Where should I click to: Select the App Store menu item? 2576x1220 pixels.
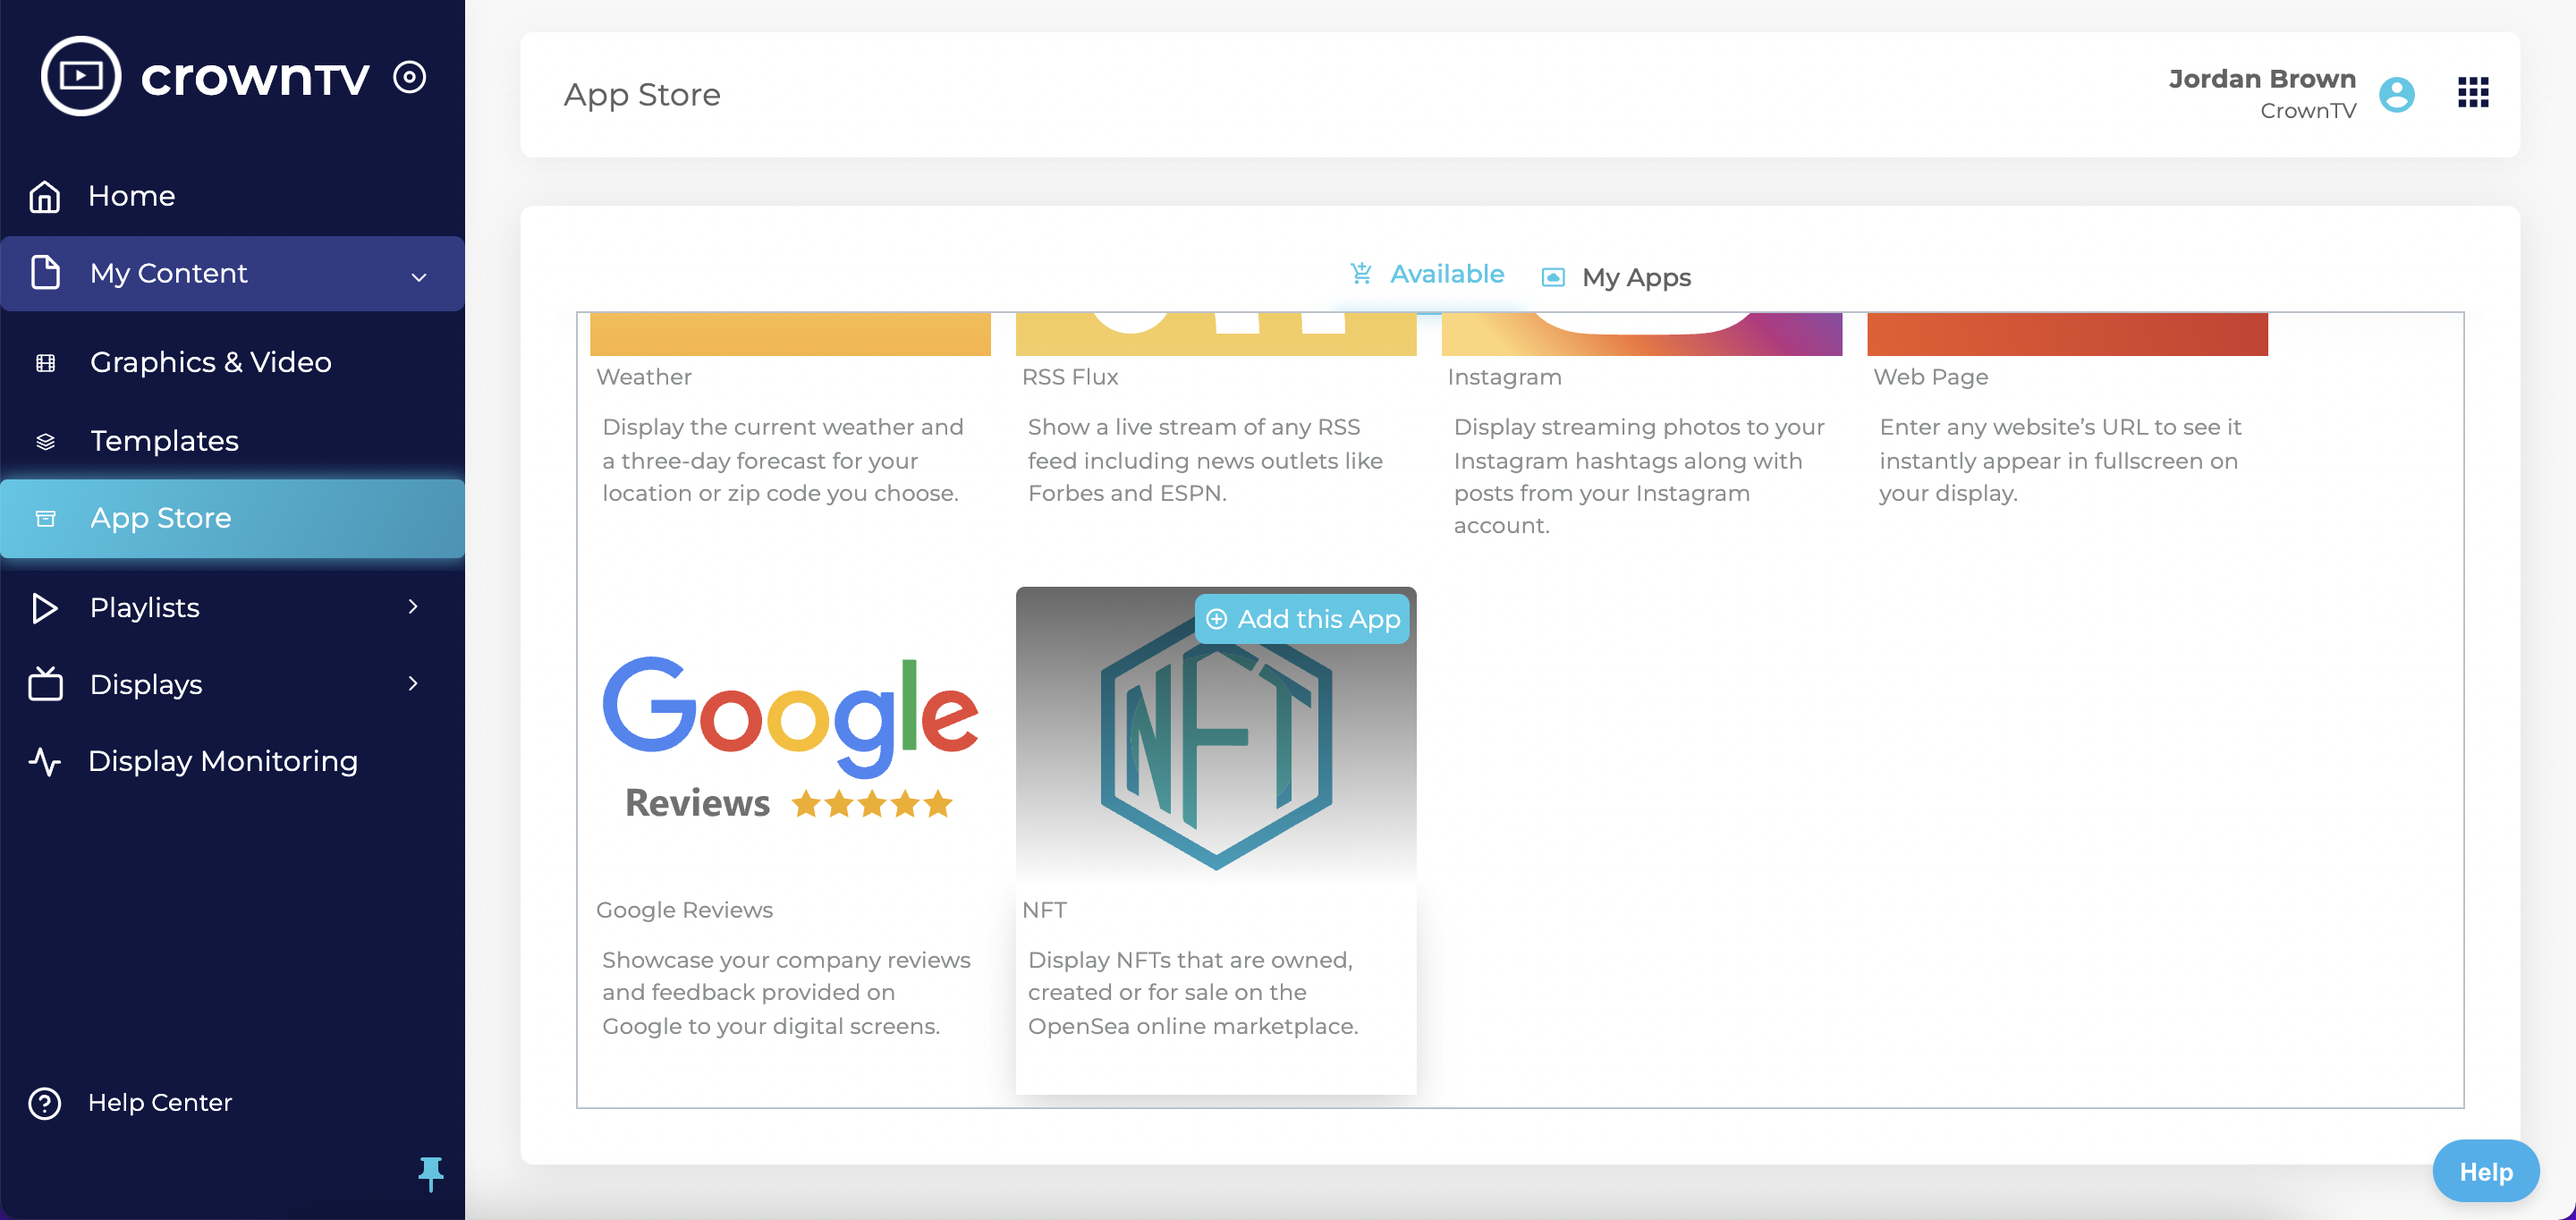click(x=232, y=518)
